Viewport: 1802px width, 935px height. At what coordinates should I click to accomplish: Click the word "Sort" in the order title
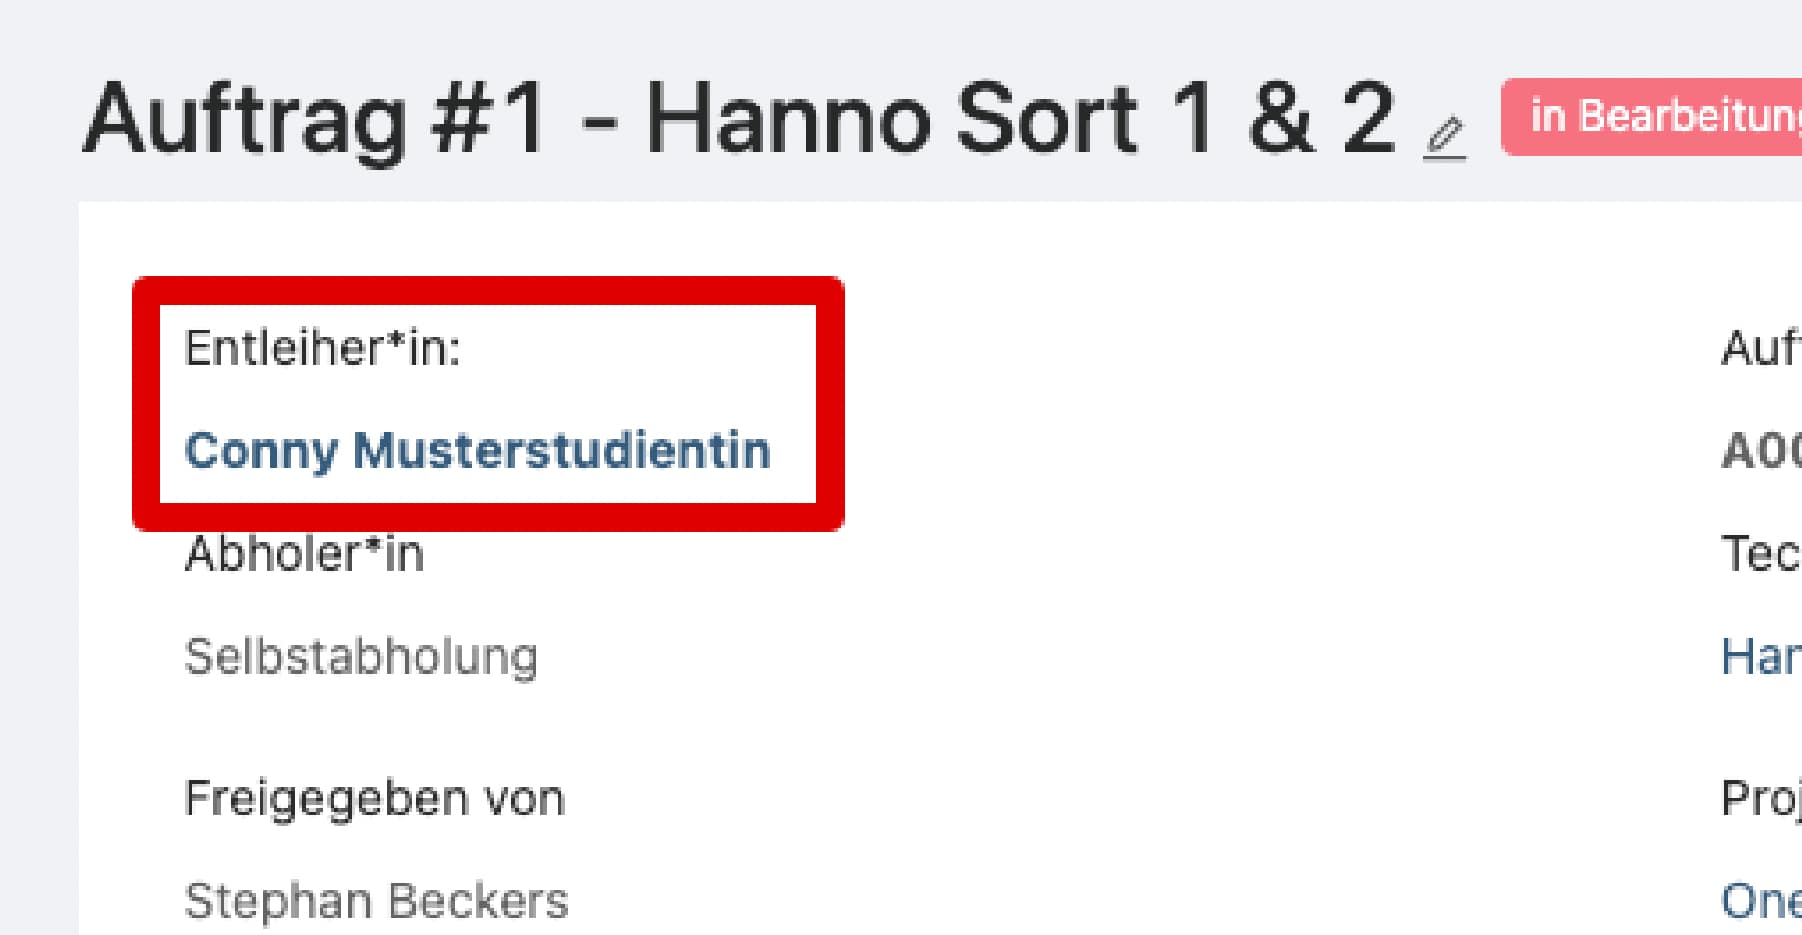tap(1046, 120)
